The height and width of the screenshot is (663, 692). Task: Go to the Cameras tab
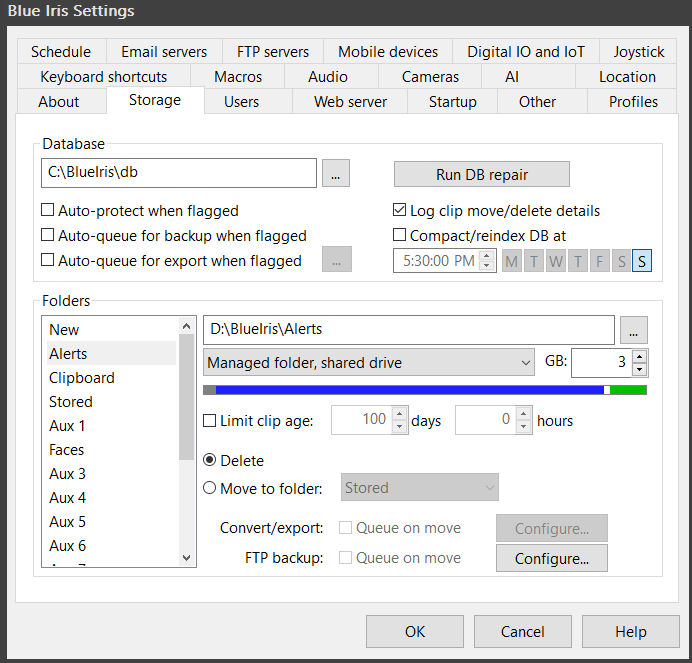point(430,77)
